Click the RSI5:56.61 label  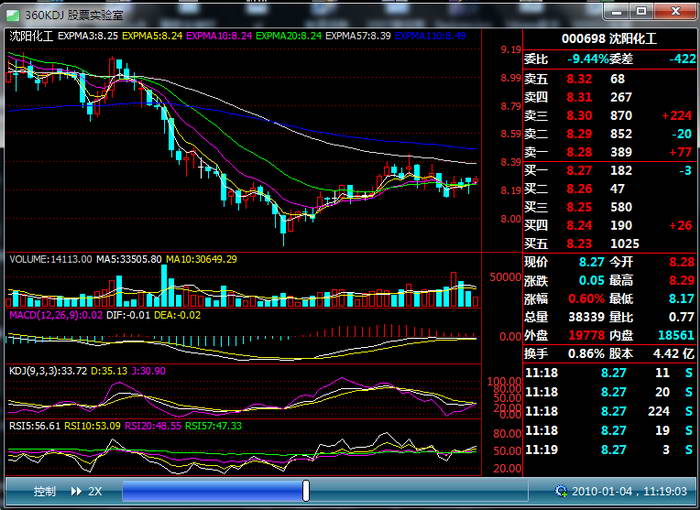tap(35, 426)
